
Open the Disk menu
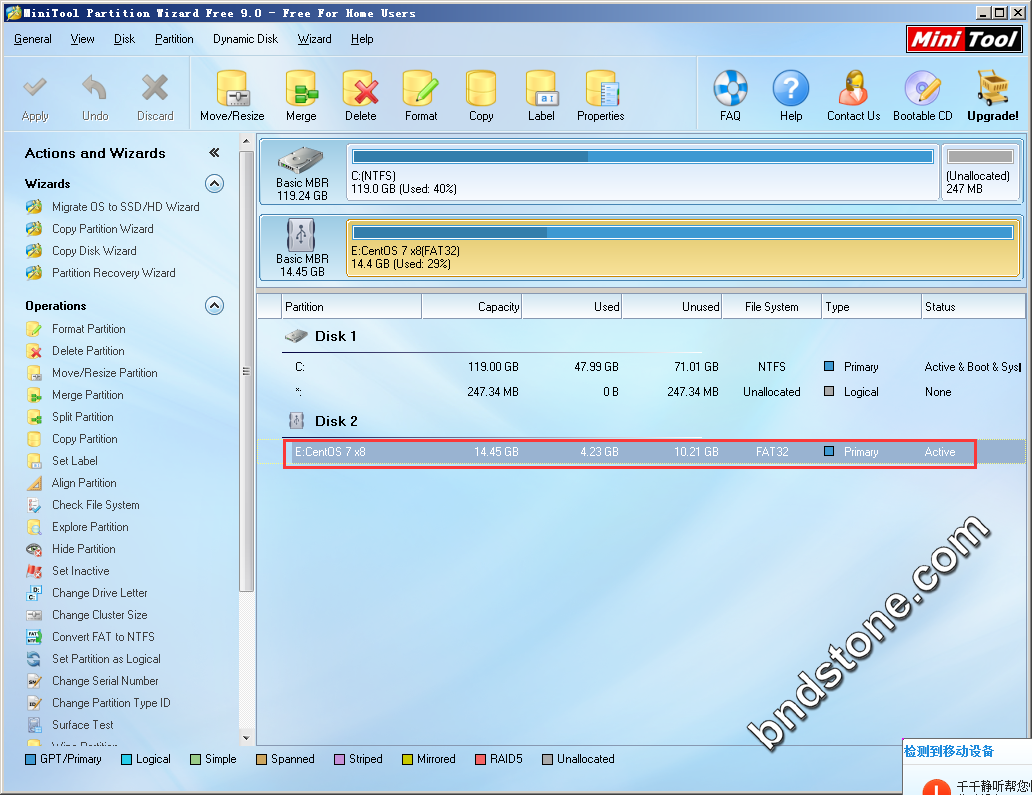[x=124, y=39]
